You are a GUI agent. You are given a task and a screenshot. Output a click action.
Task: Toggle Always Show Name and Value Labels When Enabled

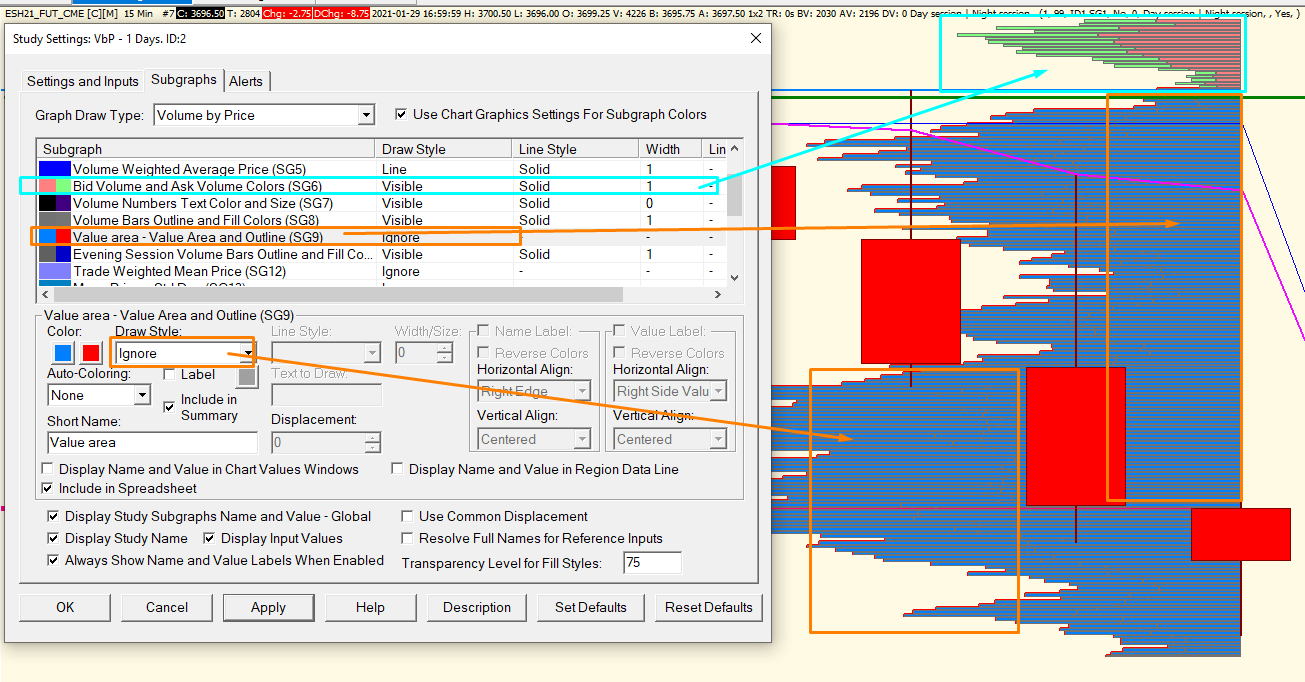54,561
